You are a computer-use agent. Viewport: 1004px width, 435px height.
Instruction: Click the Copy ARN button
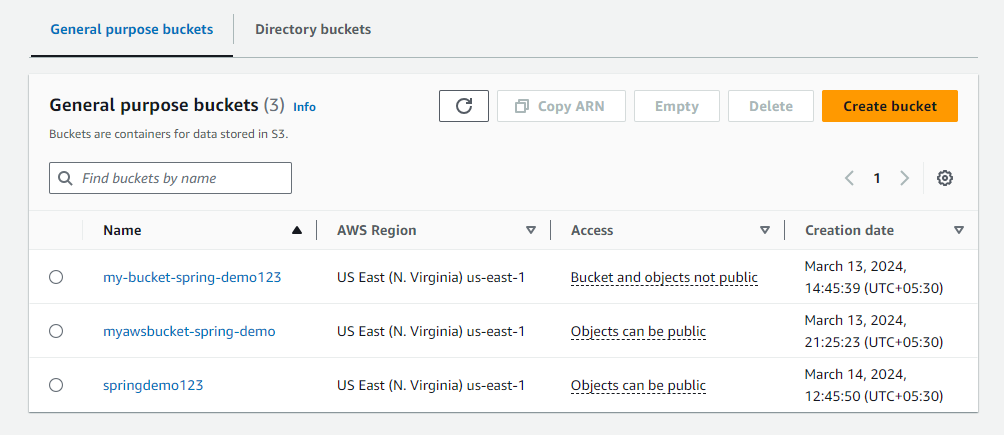(561, 106)
